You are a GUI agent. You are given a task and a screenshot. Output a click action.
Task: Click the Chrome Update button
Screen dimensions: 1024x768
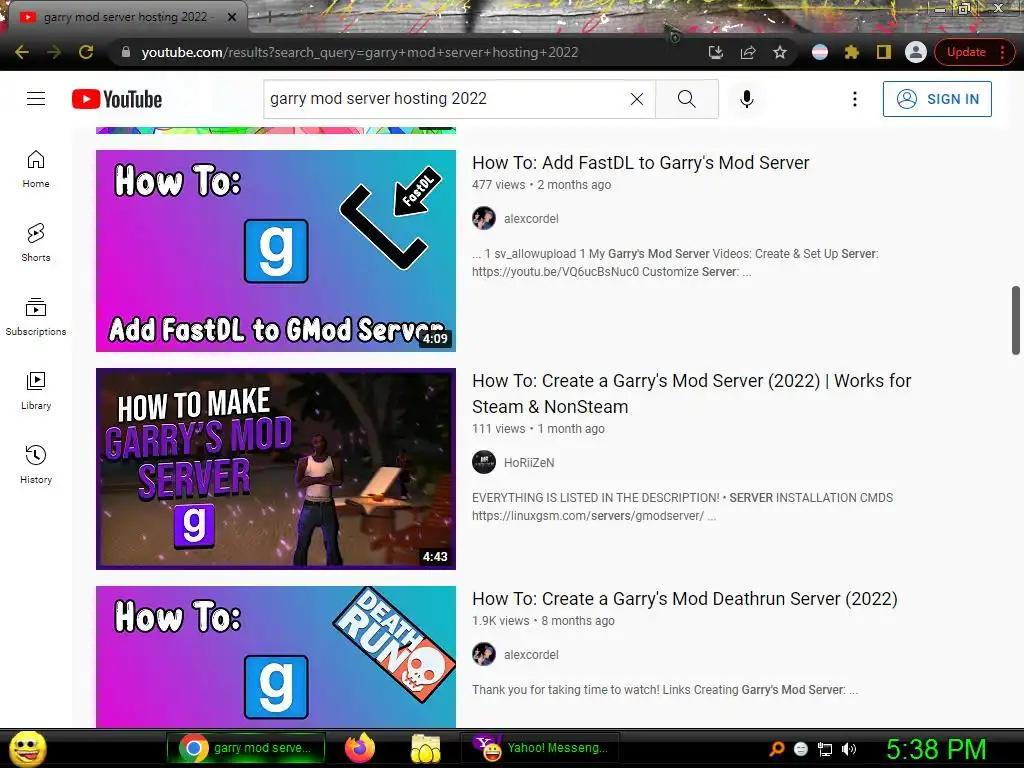974,52
